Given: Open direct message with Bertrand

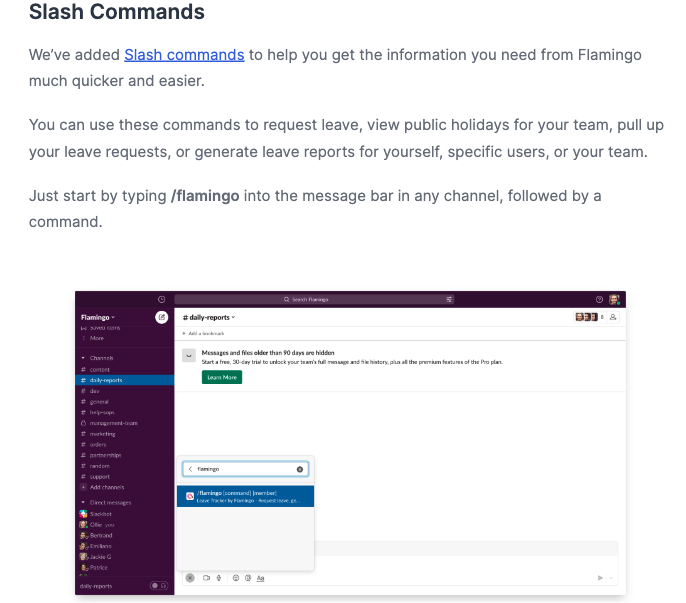Looking at the screenshot, I should click(x=100, y=535).
